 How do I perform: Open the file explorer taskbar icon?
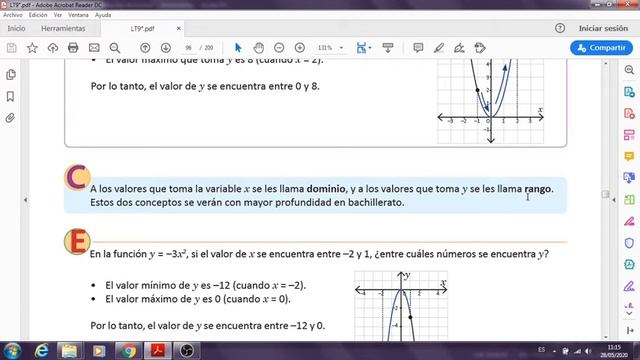[69, 351]
